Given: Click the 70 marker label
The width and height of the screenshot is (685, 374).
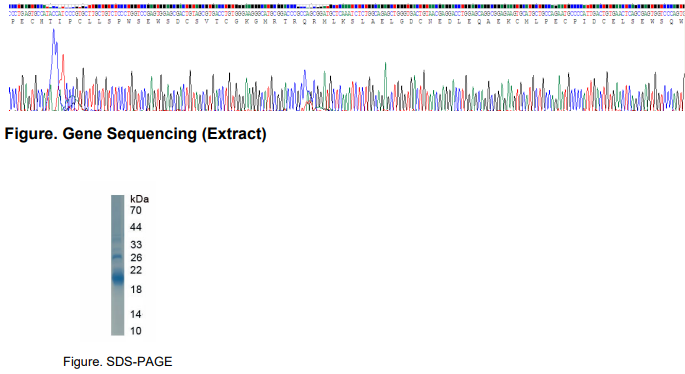Looking at the screenshot, I should (136, 211).
